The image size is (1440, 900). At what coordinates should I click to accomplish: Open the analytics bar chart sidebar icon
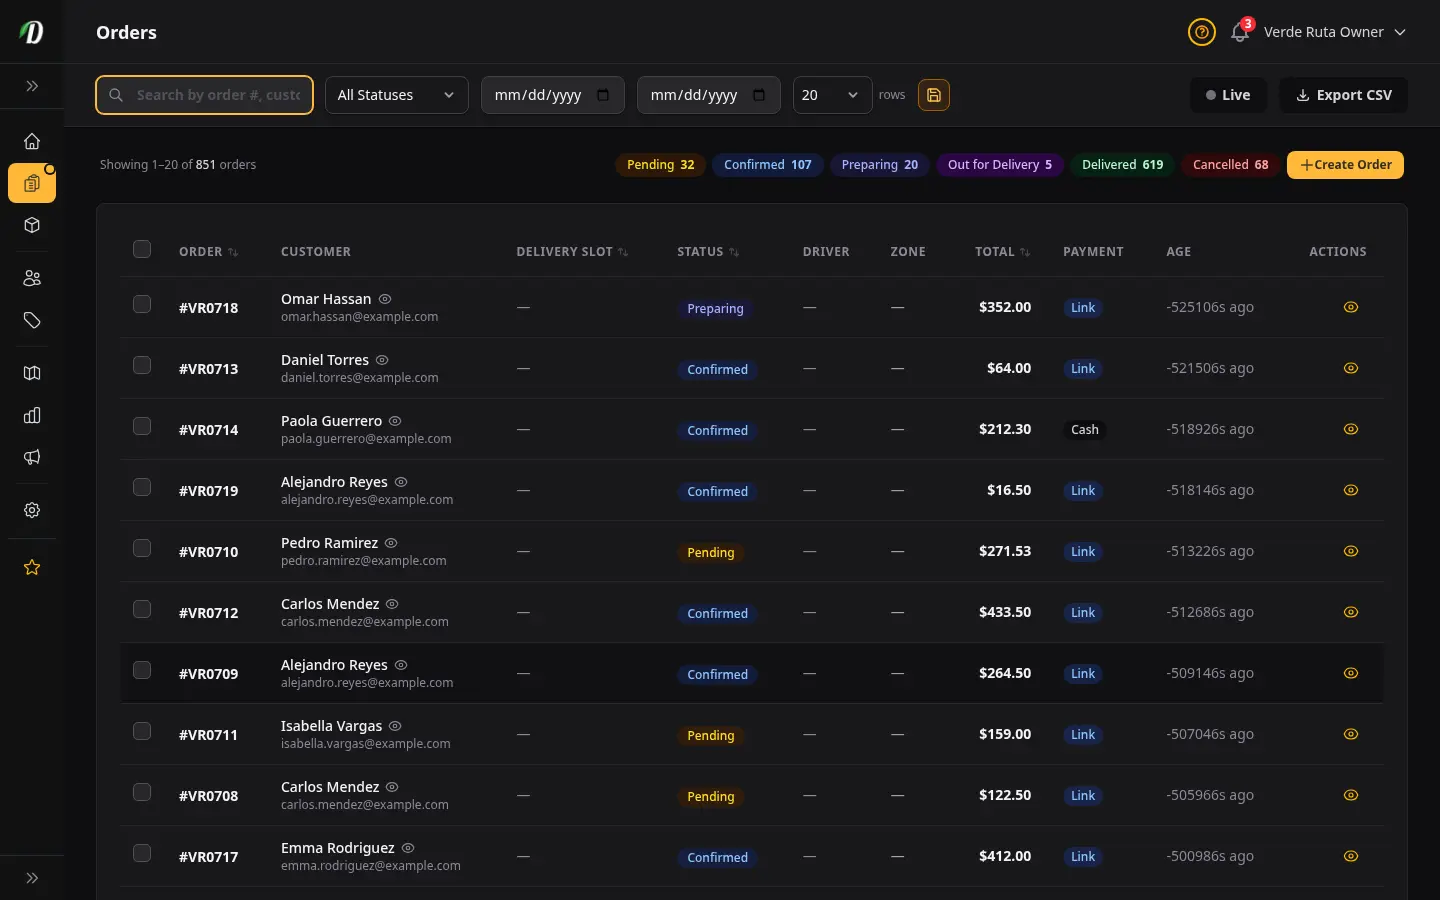click(x=32, y=415)
